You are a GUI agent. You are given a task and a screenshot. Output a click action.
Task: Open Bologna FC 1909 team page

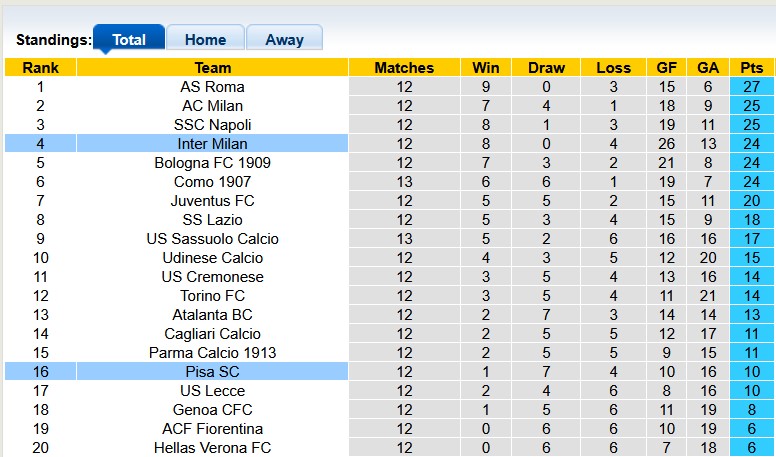212,163
